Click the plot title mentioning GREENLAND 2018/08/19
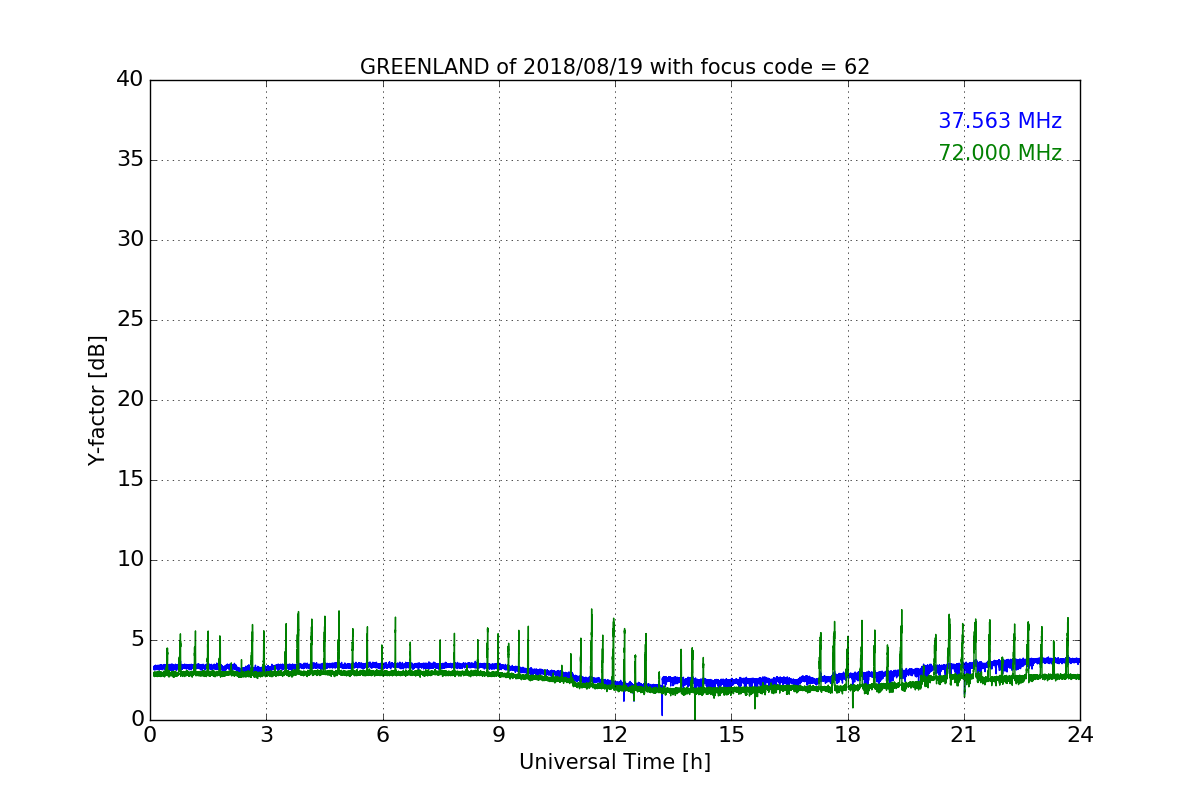The height and width of the screenshot is (800, 1200). click(x=615, y=67)
